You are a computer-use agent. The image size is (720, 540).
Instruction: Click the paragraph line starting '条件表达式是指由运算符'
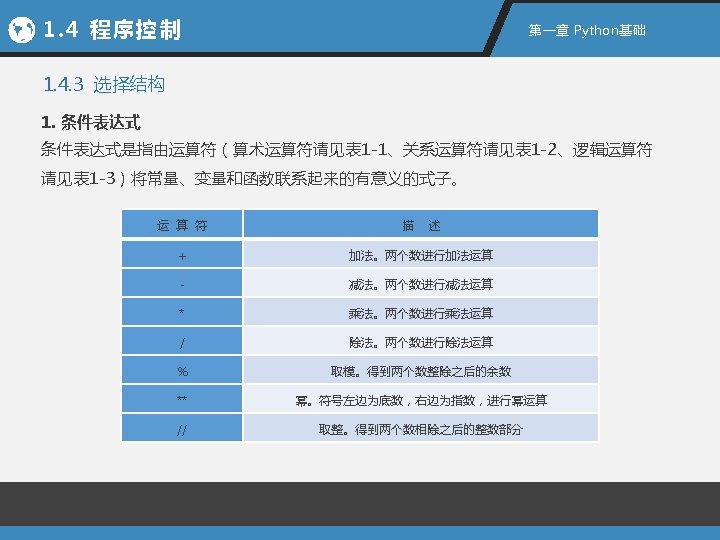(x=347, y=150)
